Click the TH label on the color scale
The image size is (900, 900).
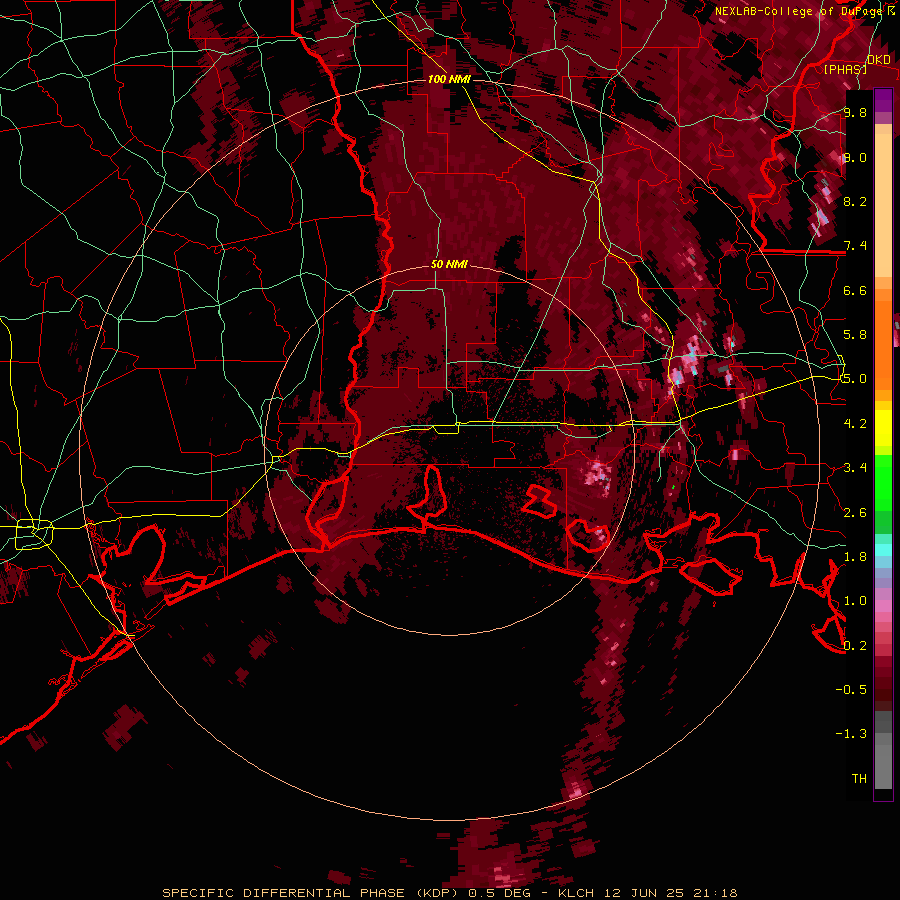coord(859,779)
